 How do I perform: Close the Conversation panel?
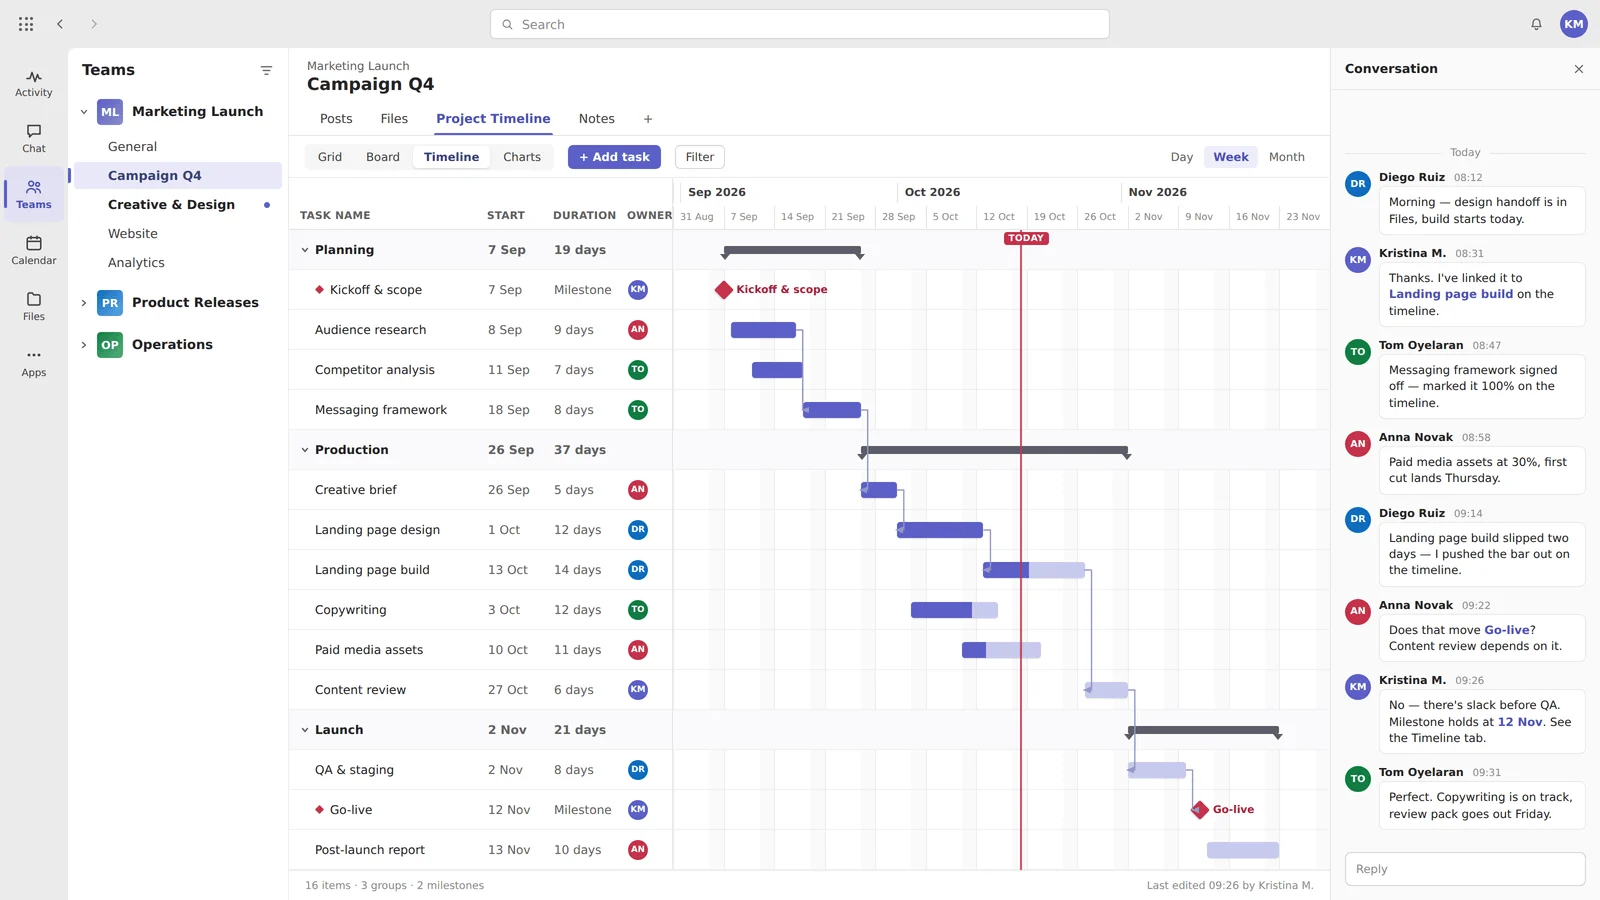coord(1579,69)
